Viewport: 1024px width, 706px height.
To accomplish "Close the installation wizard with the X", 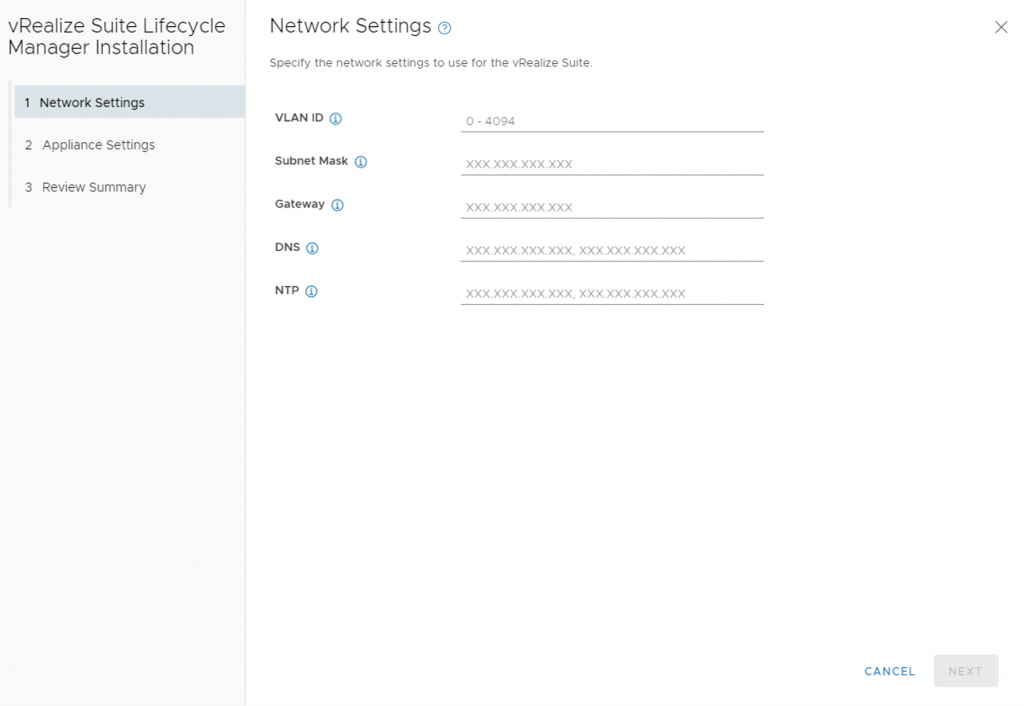I will pyautogui.click(x=1001, y=28).
